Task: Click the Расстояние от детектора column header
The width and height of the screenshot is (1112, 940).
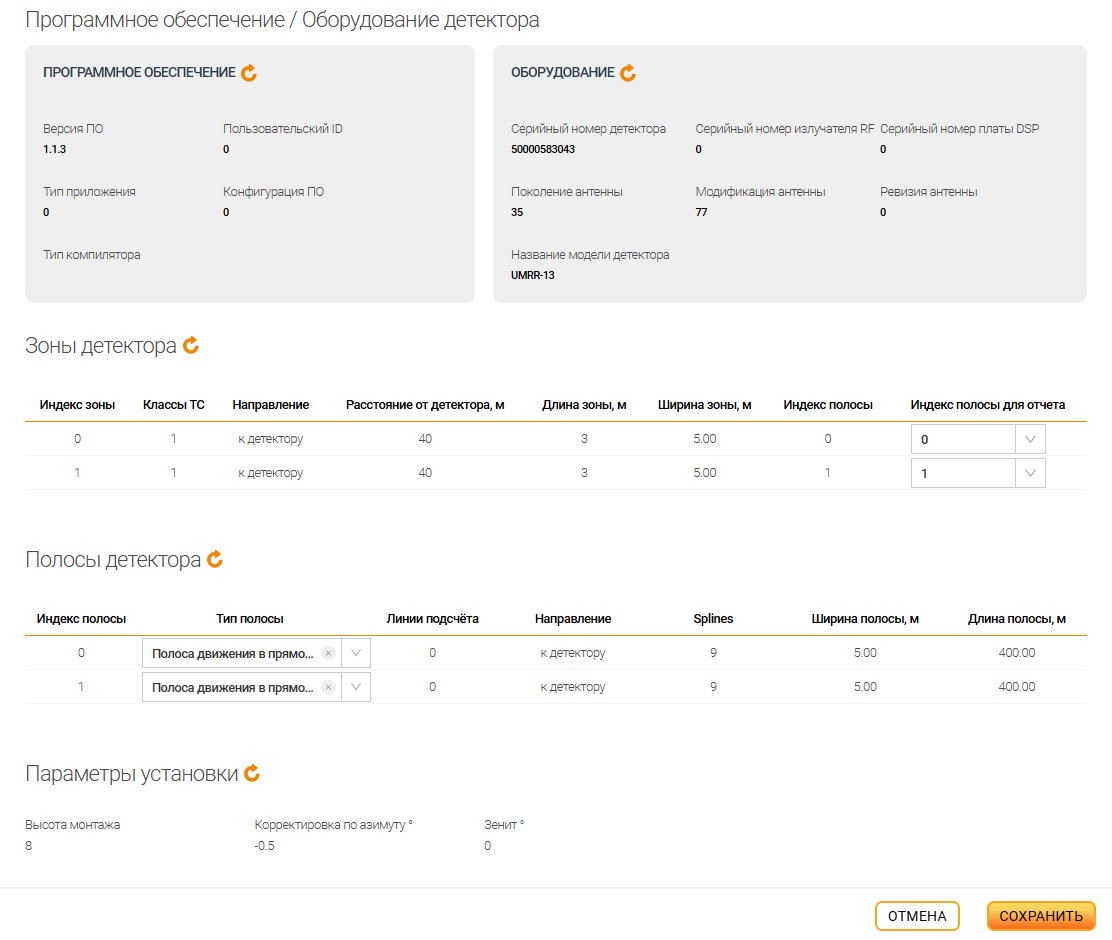Action: [425, 404]
